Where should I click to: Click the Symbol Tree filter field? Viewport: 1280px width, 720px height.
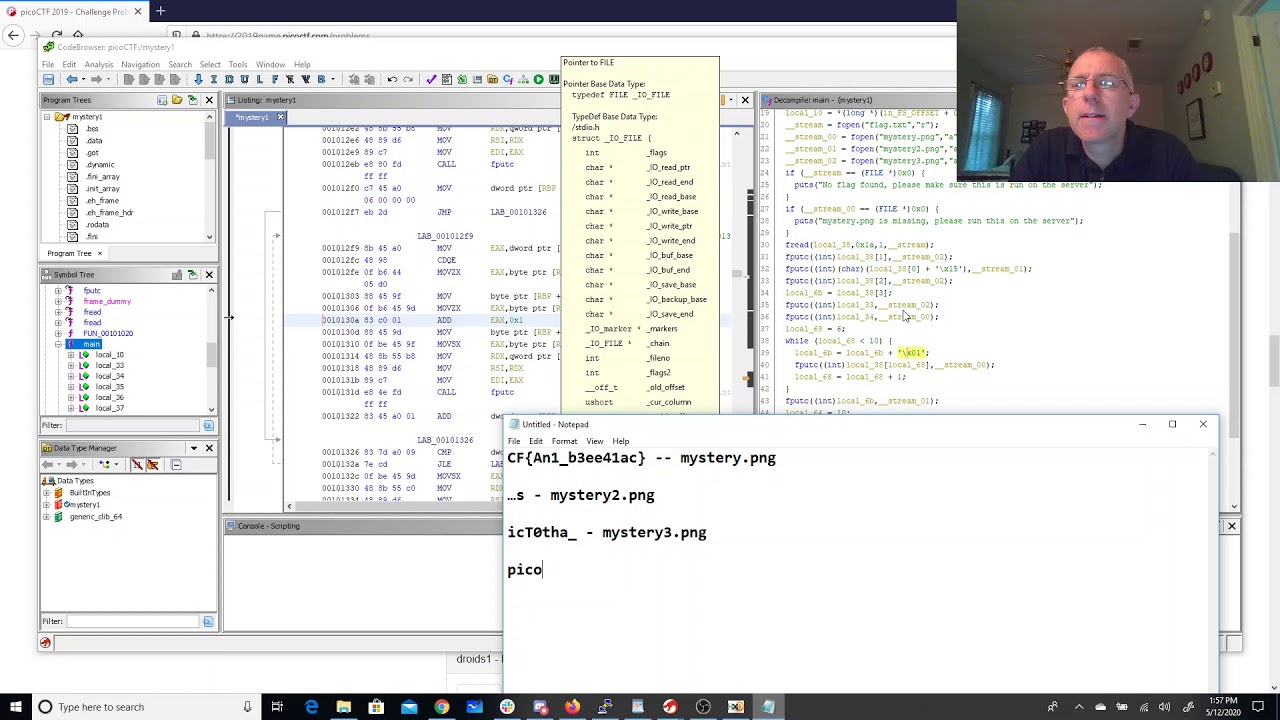132,426
